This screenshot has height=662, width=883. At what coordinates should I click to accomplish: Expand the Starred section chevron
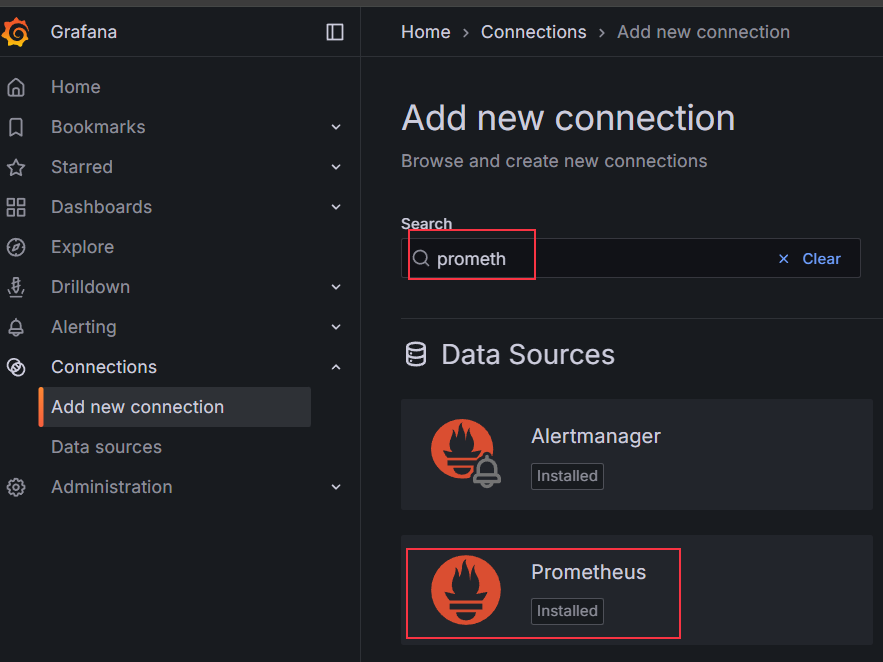pyautogui.click(x=336, y=167)
